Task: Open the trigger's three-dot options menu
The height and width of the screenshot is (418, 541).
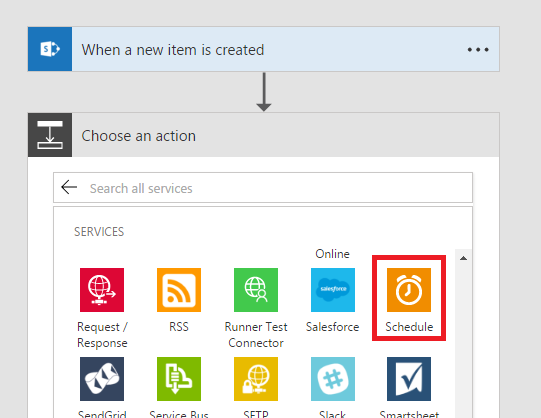Action: click(x=478, y=50)
